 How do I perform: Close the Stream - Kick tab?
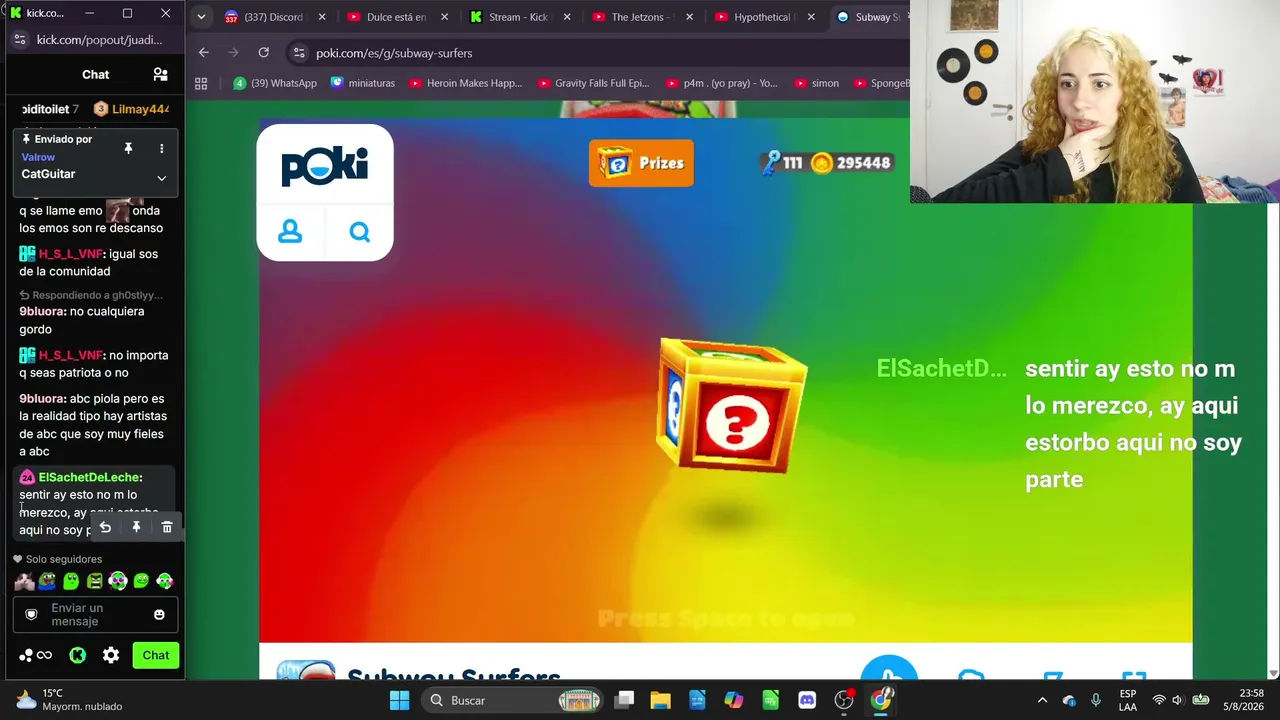566,17
